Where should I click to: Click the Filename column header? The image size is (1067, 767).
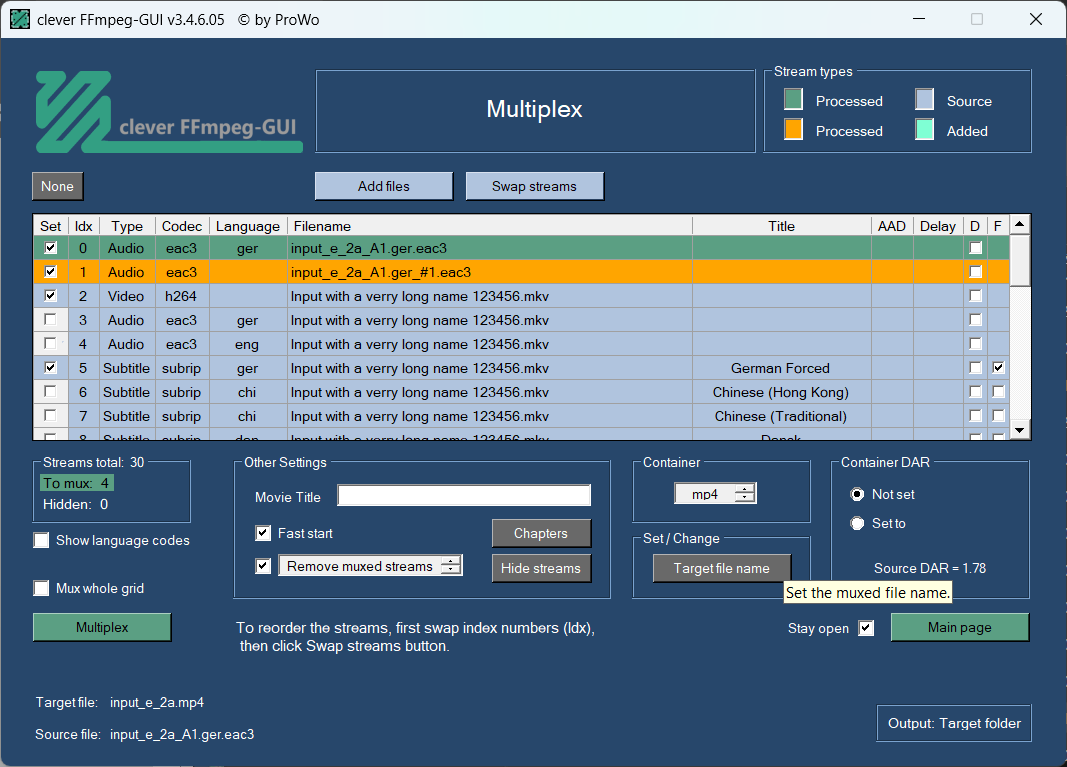tap(489, 226)
